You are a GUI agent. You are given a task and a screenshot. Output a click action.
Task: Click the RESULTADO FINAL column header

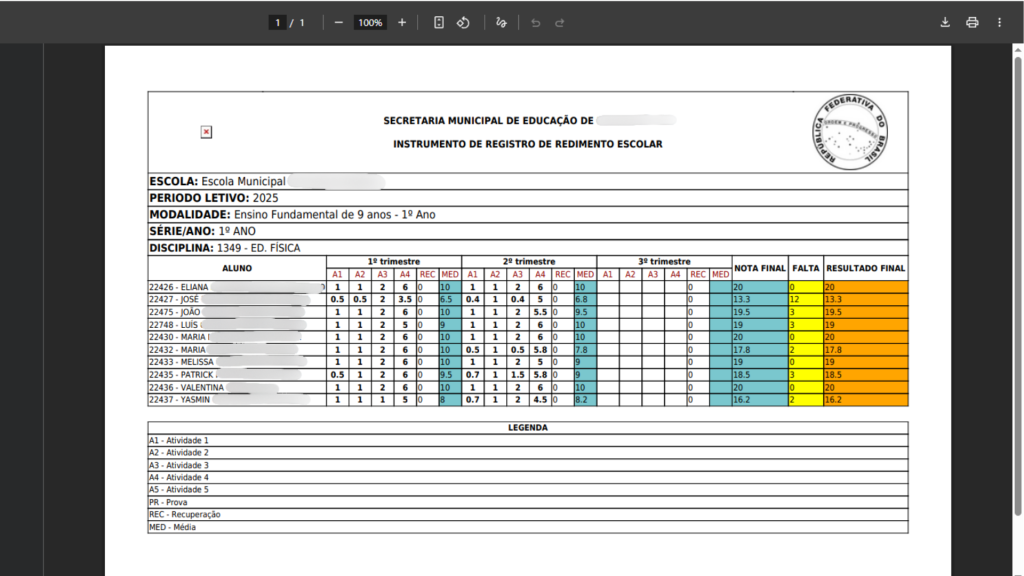[x=866, y=268]
